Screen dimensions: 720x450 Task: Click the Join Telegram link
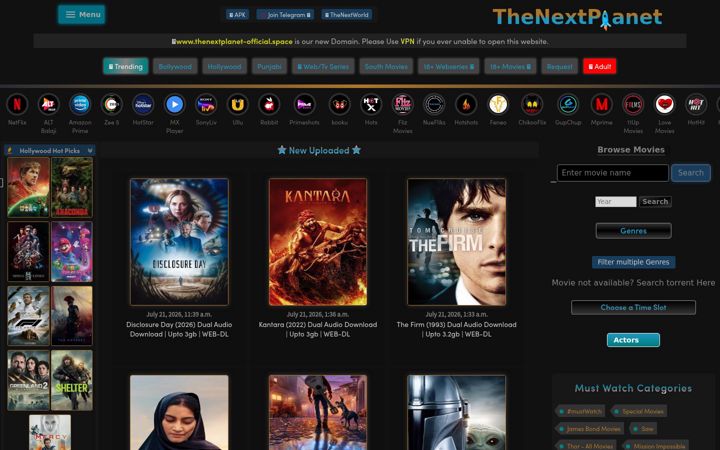pyautogui.click(x=285, y=15)
